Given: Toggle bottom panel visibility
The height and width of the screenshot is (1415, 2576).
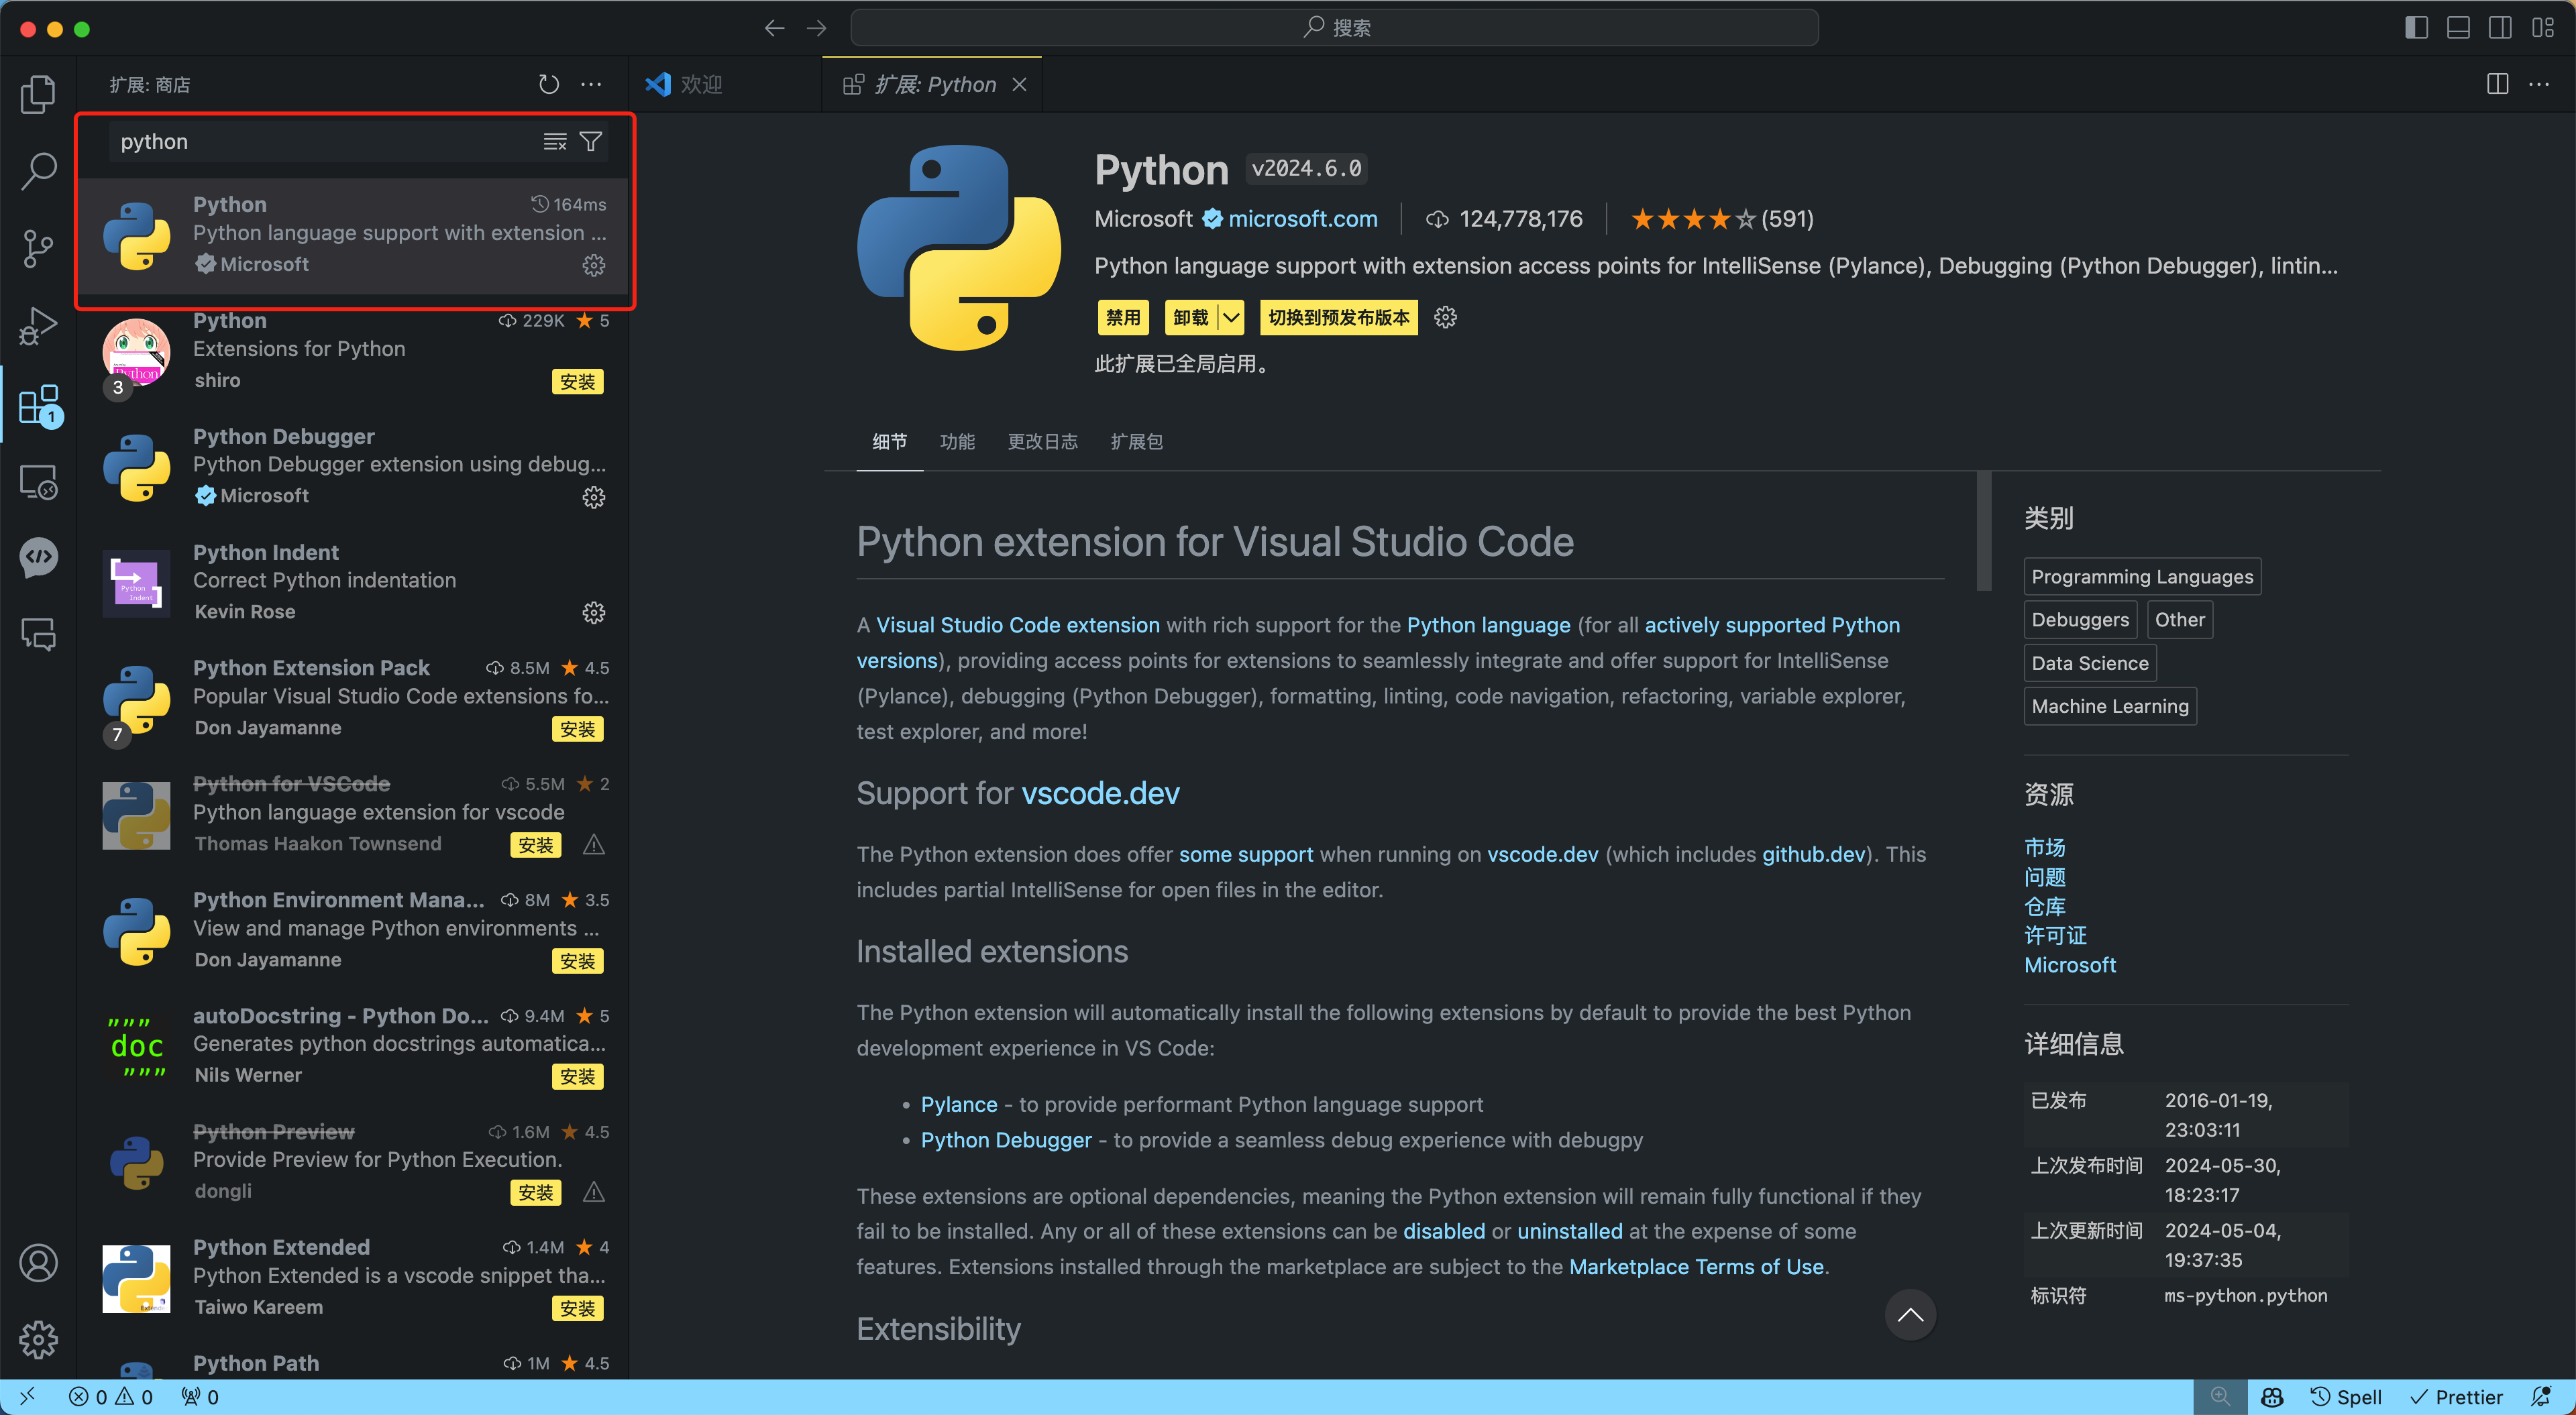Looking at the screenshot, I should point(2458,27).
